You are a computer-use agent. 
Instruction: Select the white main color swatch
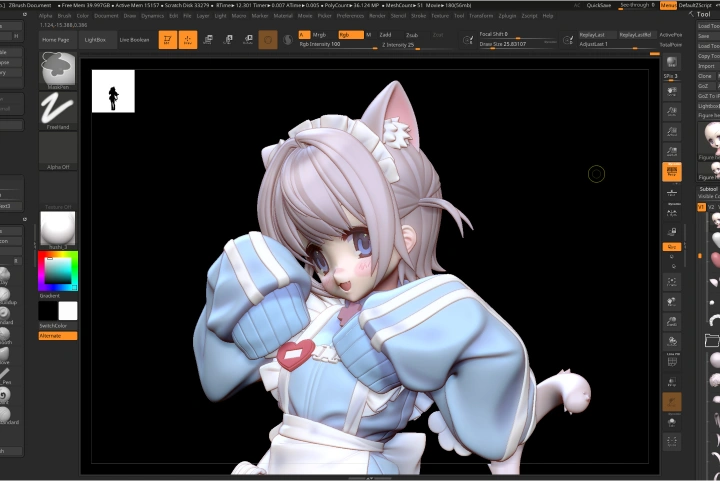click(68, 311)
